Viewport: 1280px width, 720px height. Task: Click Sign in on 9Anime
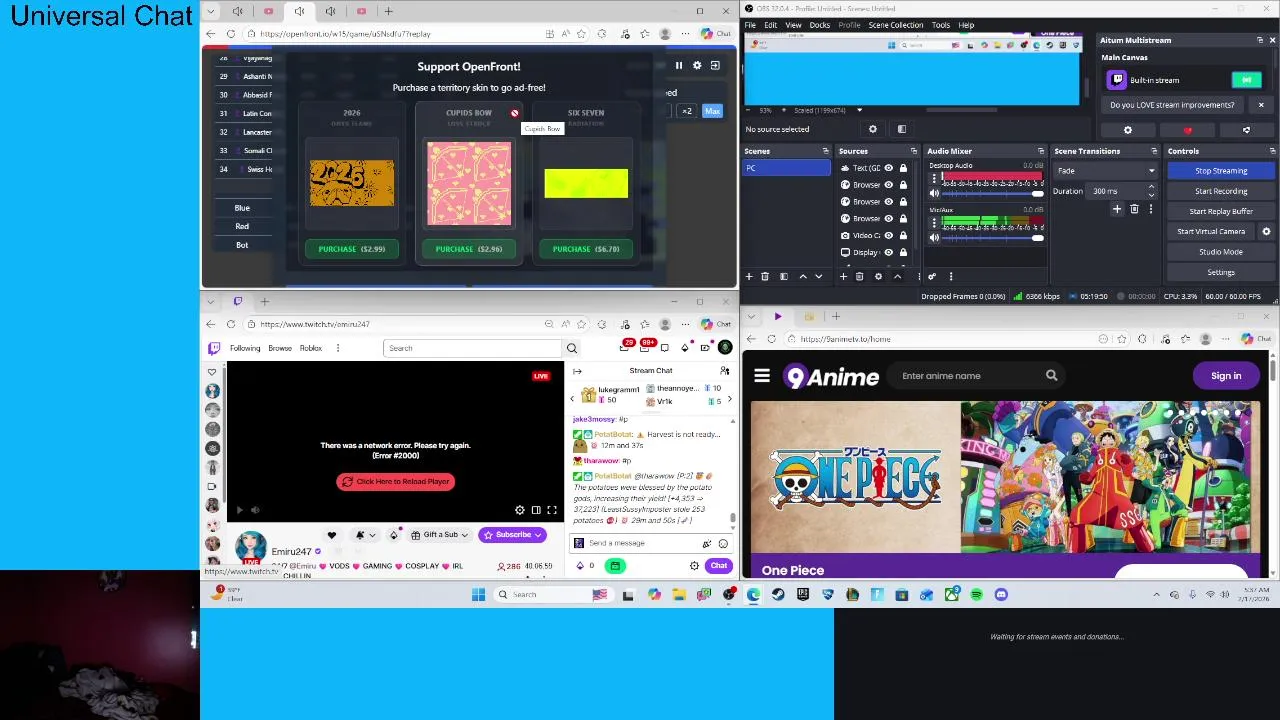[x=1226, y=376]
